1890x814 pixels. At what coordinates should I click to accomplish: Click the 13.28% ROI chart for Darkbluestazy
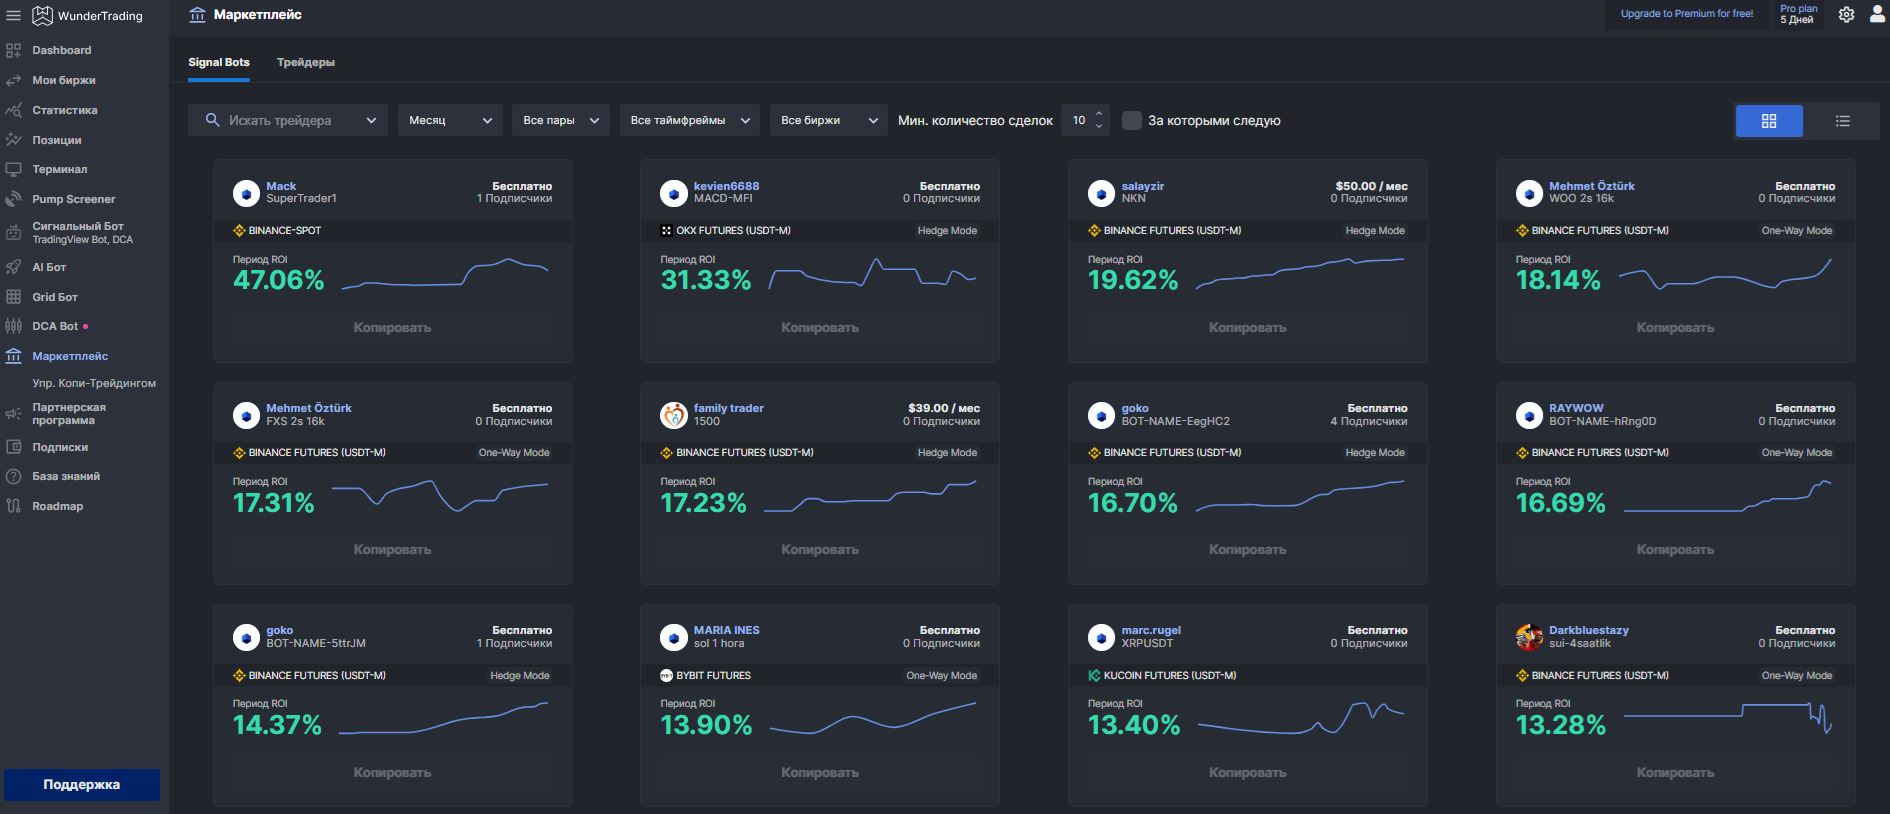tap(1727, 718)
